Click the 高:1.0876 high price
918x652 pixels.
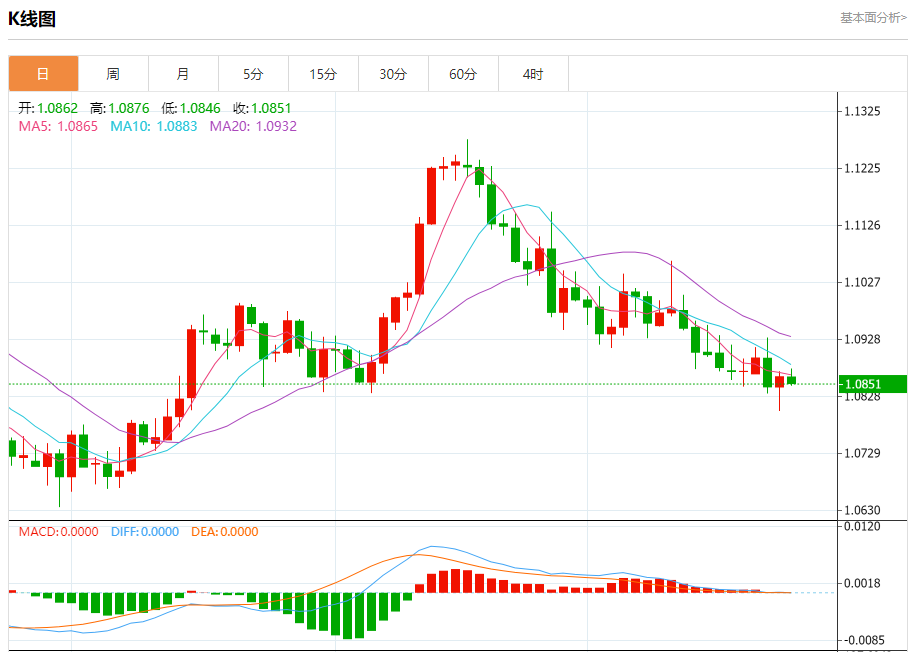coord(119,108)
